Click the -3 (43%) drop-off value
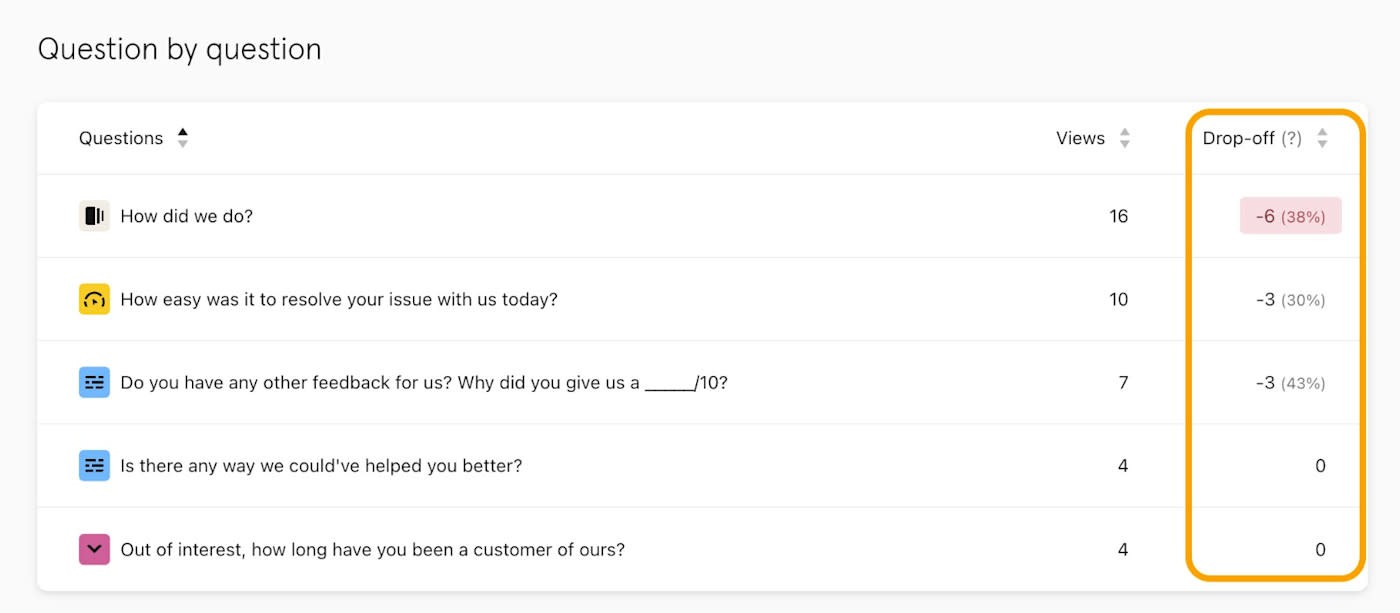Image resolution: width=1400 pixels, height=613 pixels. [x=1290, y=382]
